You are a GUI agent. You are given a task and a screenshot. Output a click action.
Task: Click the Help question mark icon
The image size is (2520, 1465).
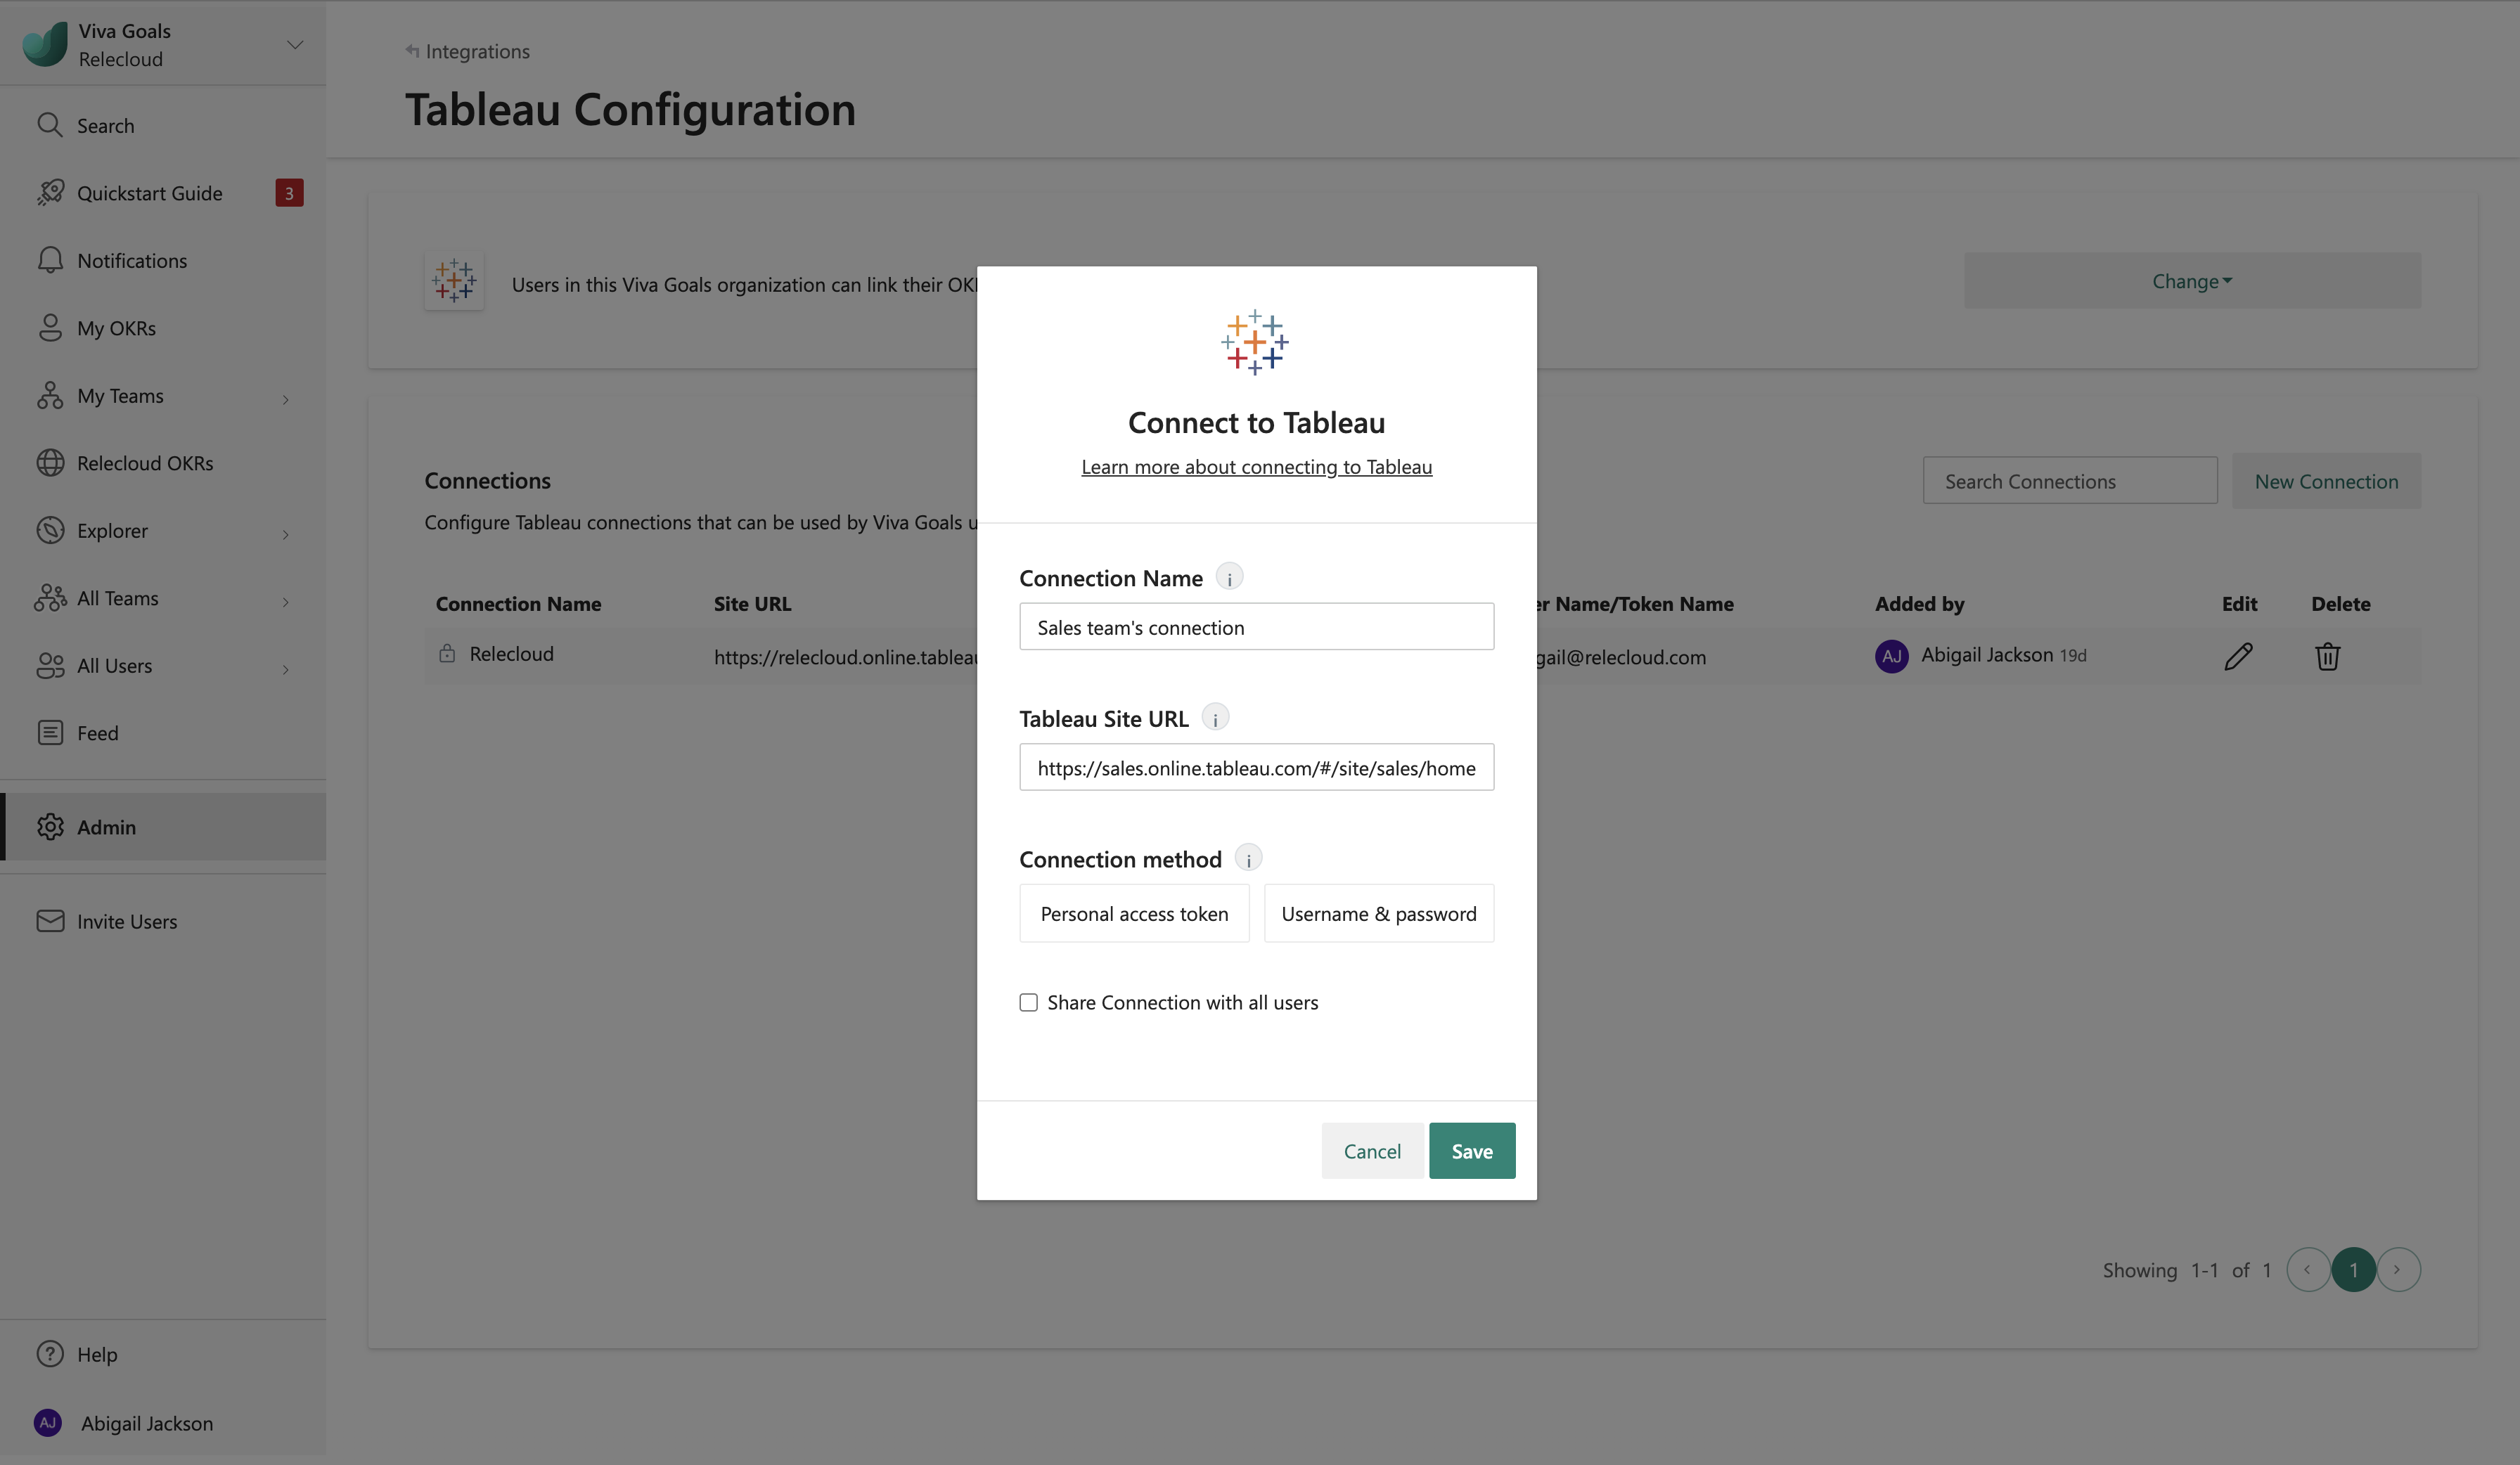(47, 1353)
